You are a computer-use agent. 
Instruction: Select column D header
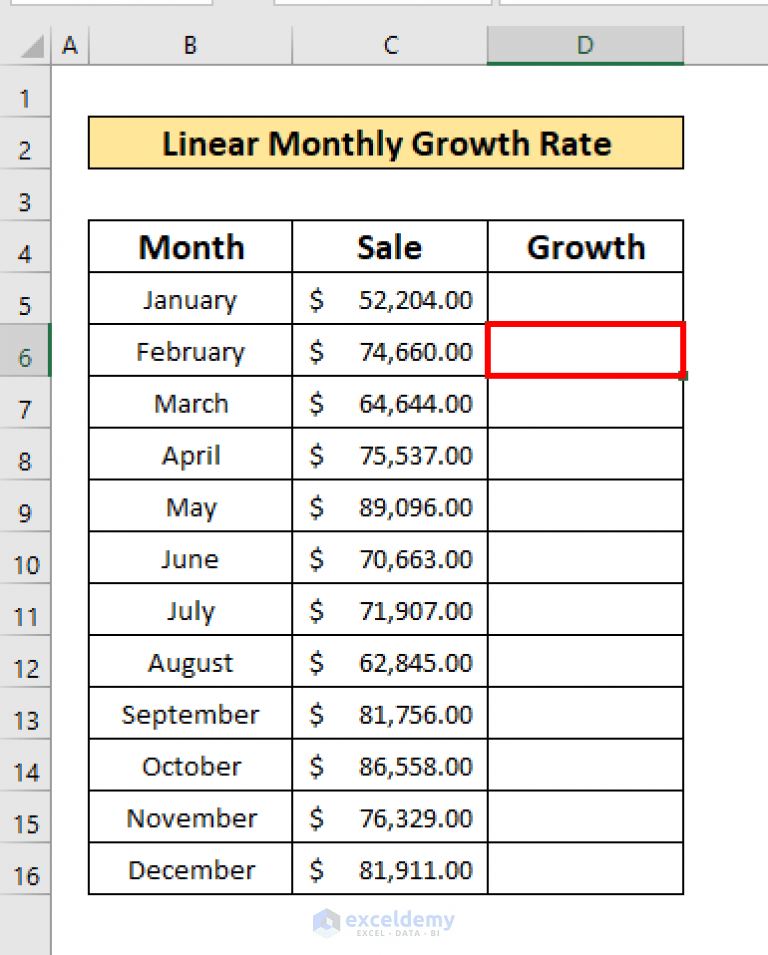pyautogui.click(x=584, y=45)
